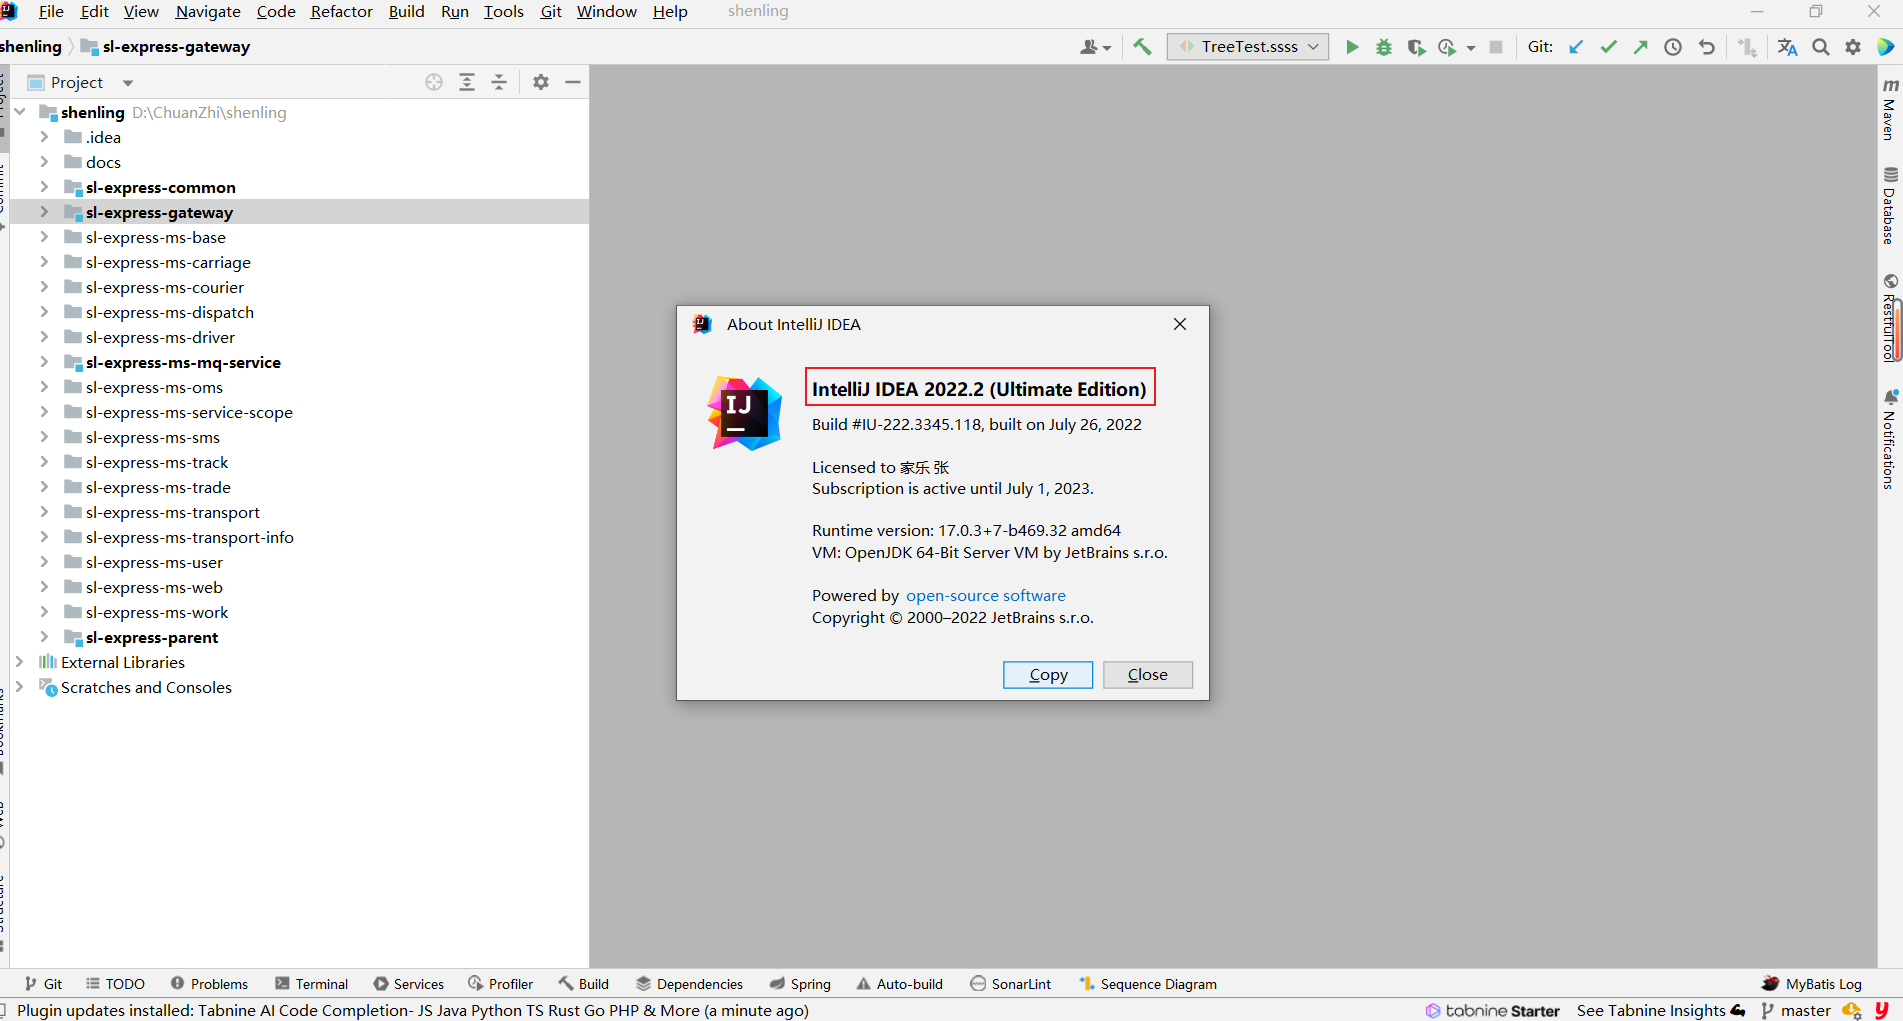The height and width of the screenshot is (1021, 1903).
Task: Open the TreeTest.ssss run configuration dropdown
Action: pos(1248,47)
